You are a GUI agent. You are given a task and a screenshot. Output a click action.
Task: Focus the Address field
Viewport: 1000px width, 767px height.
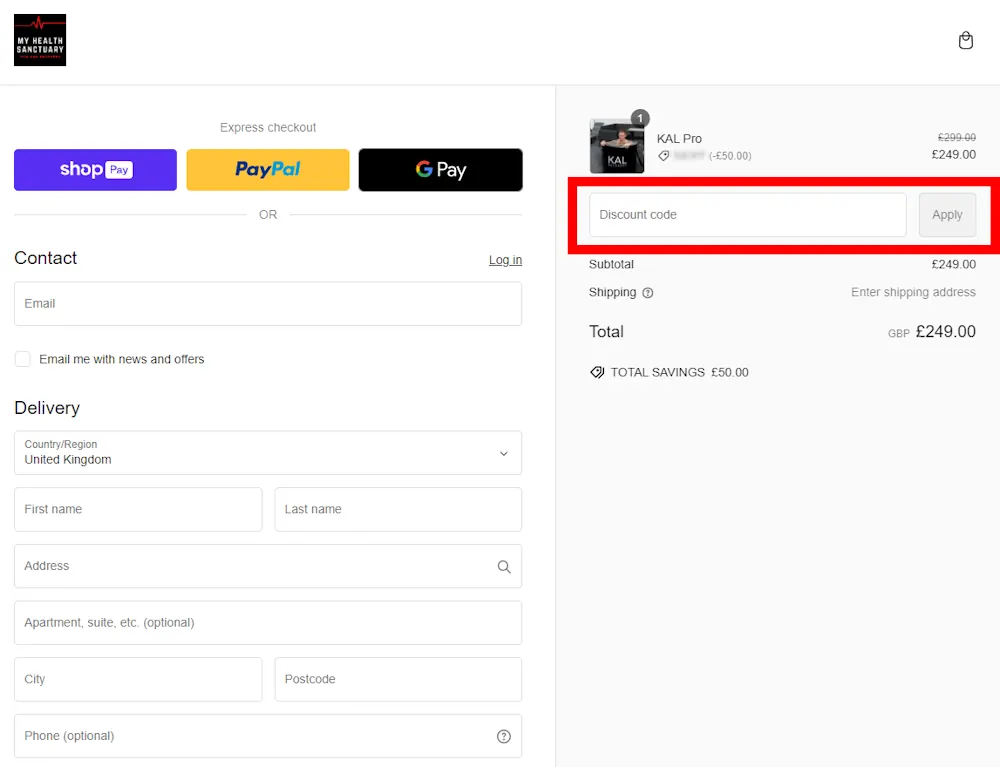tap(268, 566)
